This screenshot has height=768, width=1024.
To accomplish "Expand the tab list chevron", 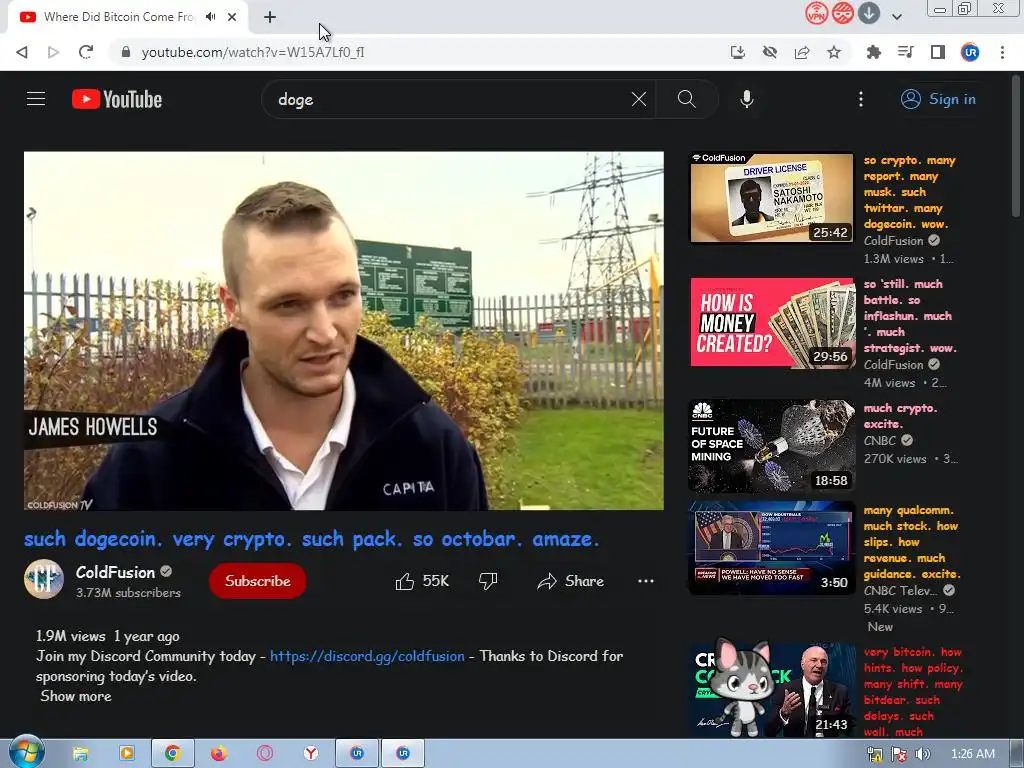I will pos(897,17).
